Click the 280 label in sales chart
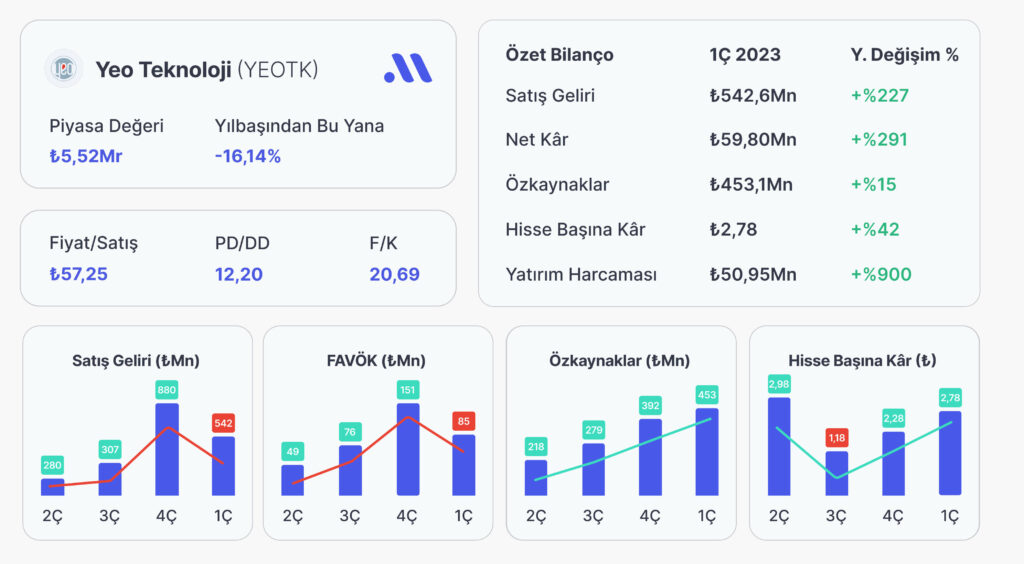The height and width of the screenshot is (564, 1024). pyautogui.click(x=52, y=465)
